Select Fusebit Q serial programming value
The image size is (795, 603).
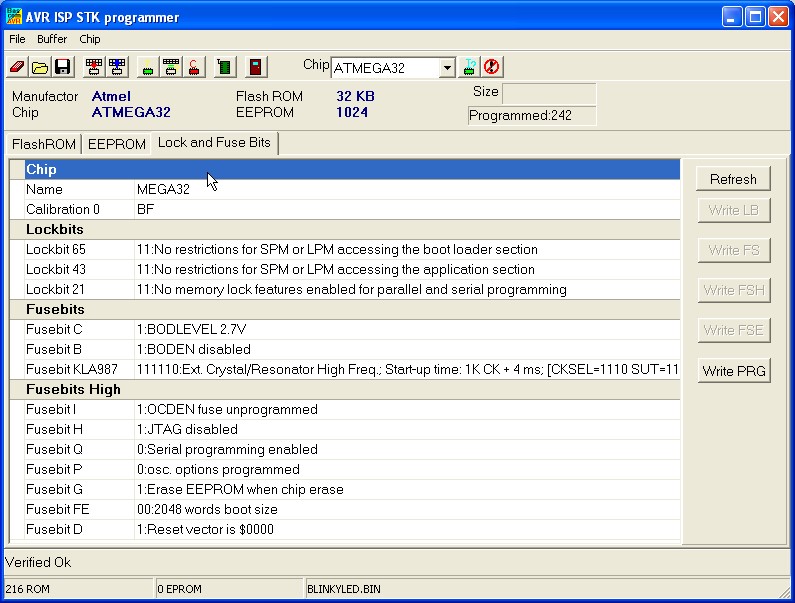coord(407,450)
